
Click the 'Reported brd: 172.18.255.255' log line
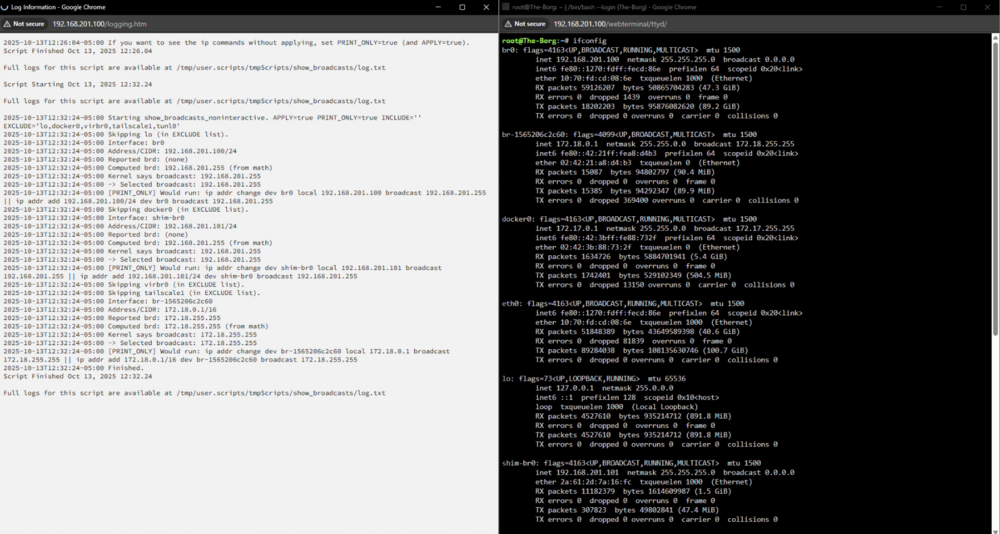click(112, 318)
